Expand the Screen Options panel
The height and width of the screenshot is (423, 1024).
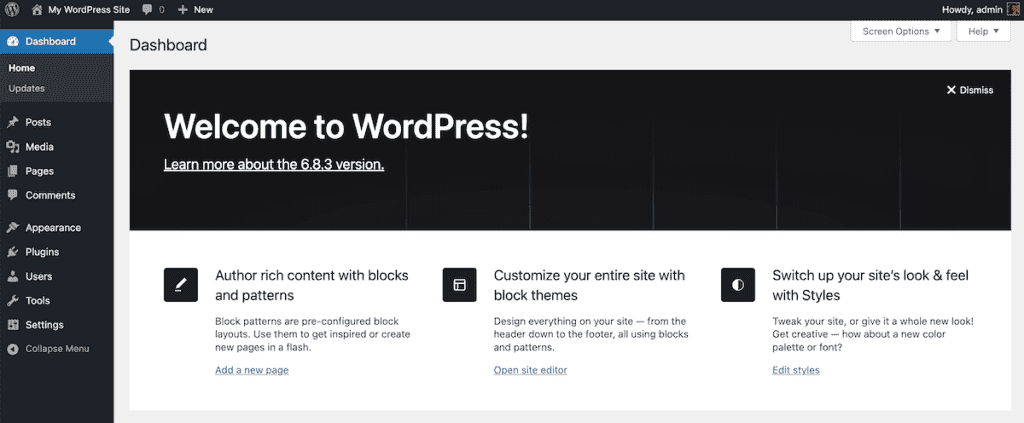pos(901,31)
